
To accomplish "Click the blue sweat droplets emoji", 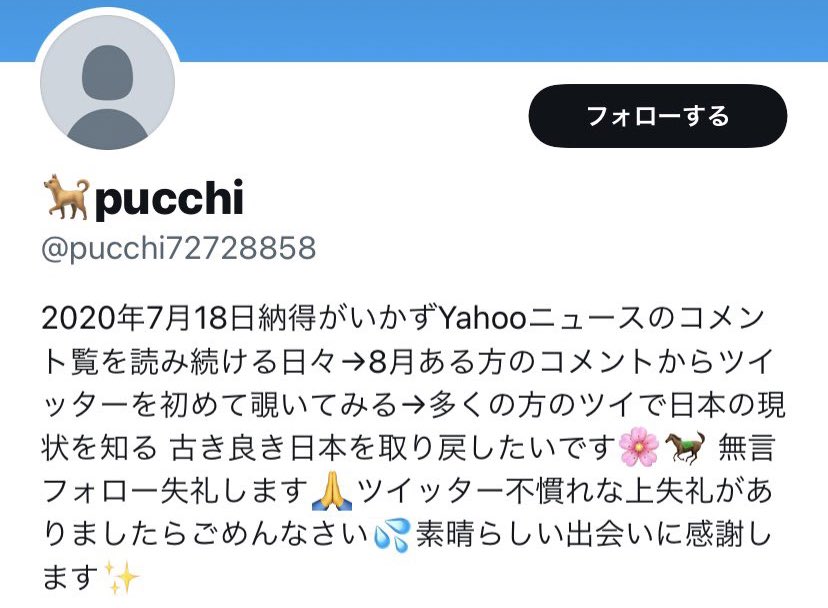I will [391, 535].
